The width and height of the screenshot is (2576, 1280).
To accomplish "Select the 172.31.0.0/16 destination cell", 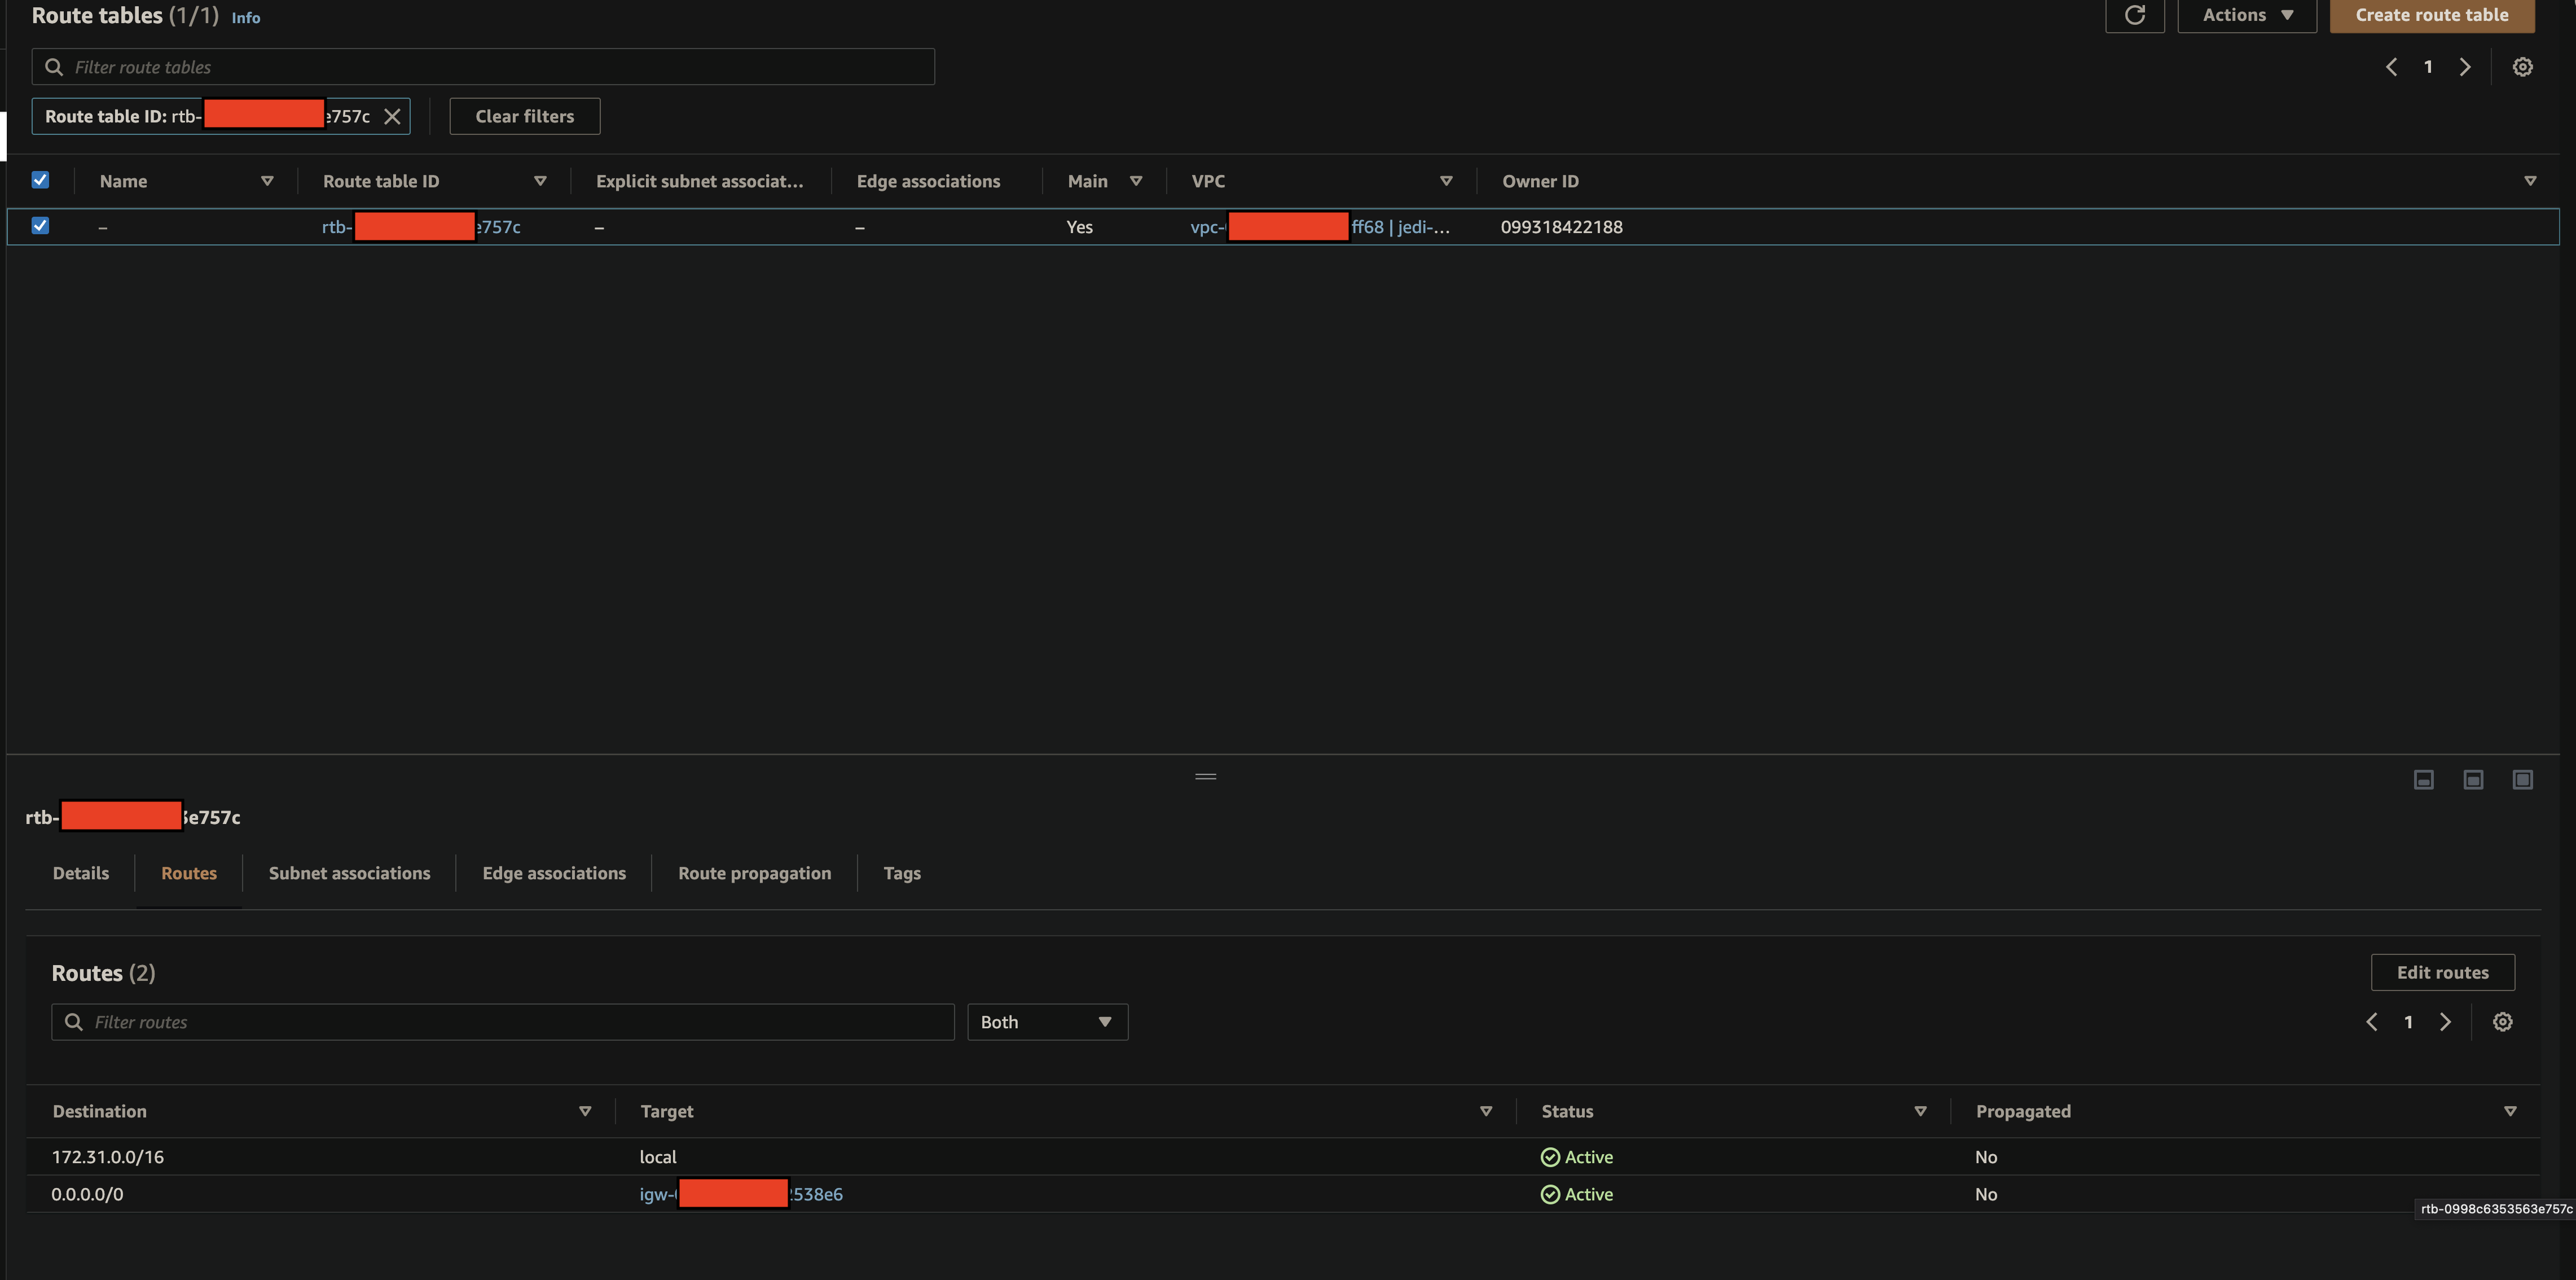I will pos(108,1157).
